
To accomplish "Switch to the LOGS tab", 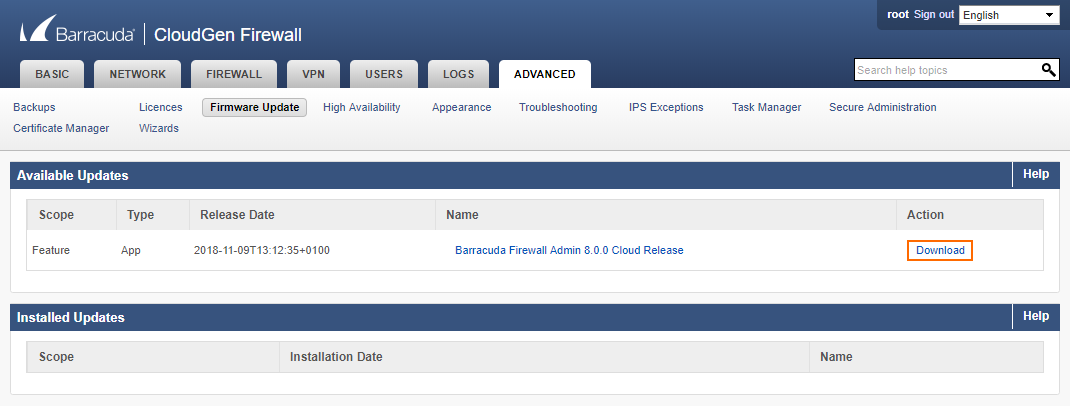I will click(x=459, y=74).
